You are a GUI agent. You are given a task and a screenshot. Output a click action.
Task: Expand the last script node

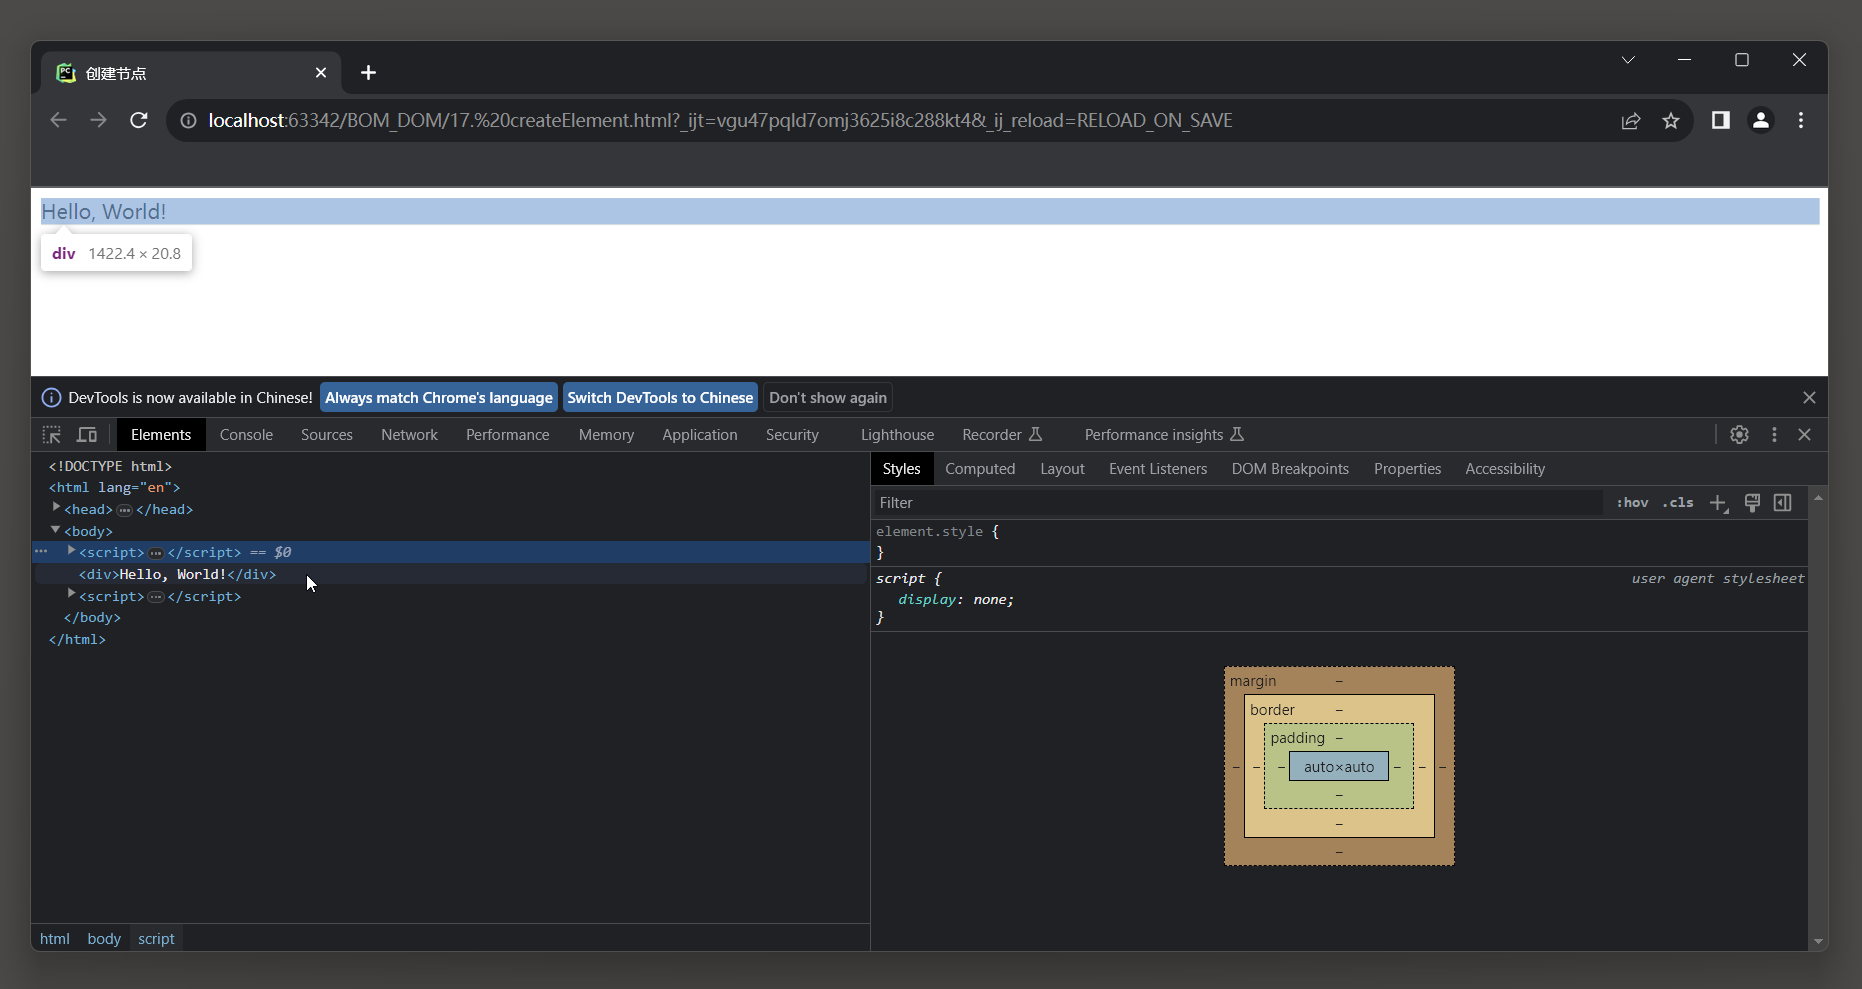(72, 594)
